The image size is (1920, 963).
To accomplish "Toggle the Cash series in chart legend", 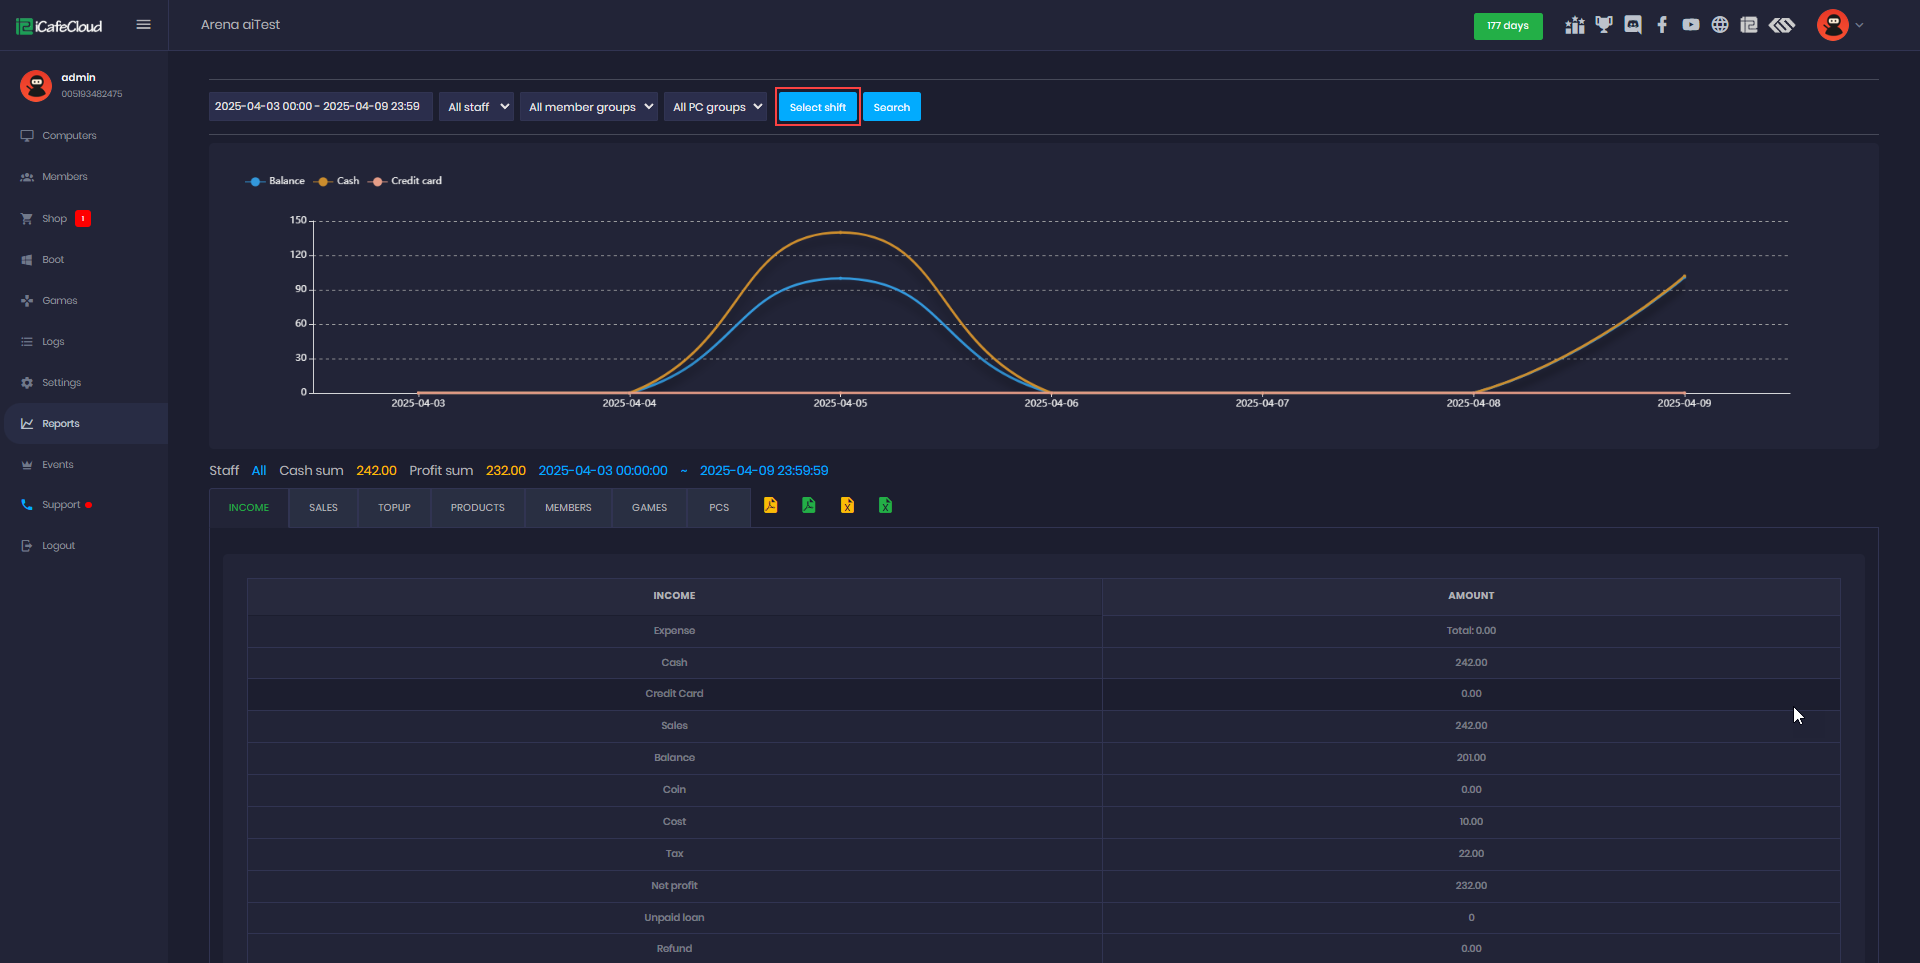I will (x=337, y=181).
